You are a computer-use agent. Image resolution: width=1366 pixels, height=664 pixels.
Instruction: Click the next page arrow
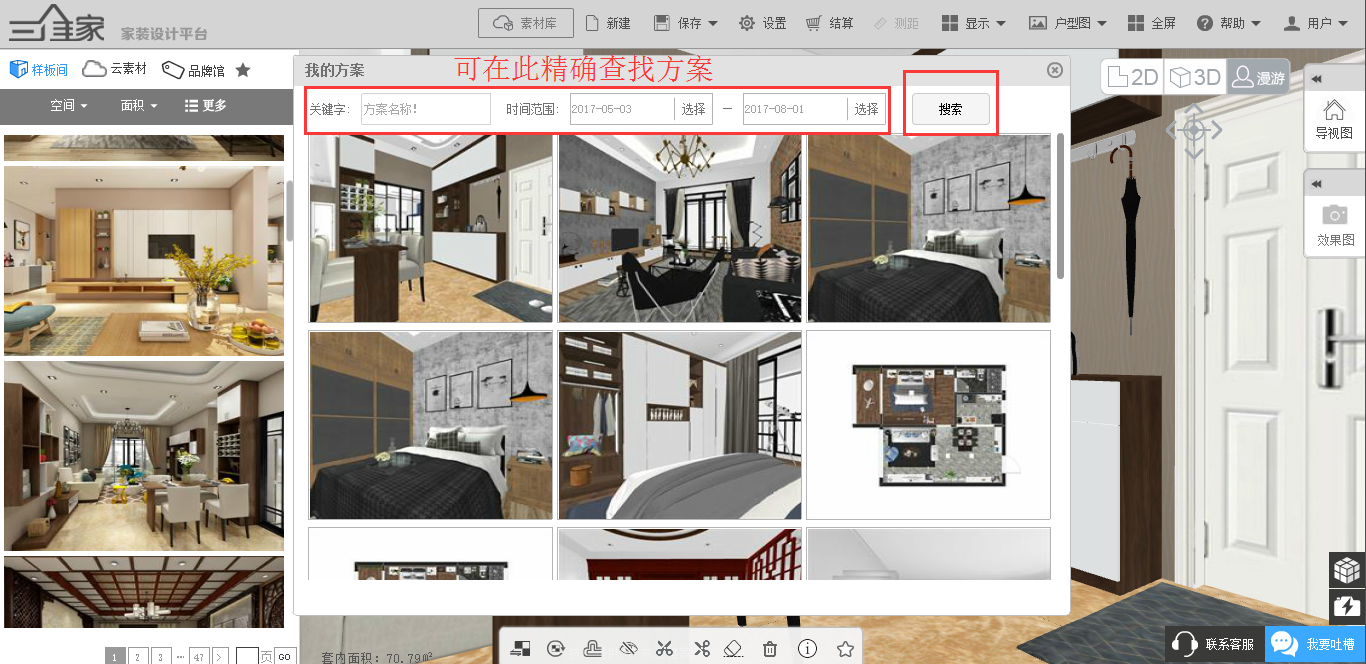[x=220, y=656]
